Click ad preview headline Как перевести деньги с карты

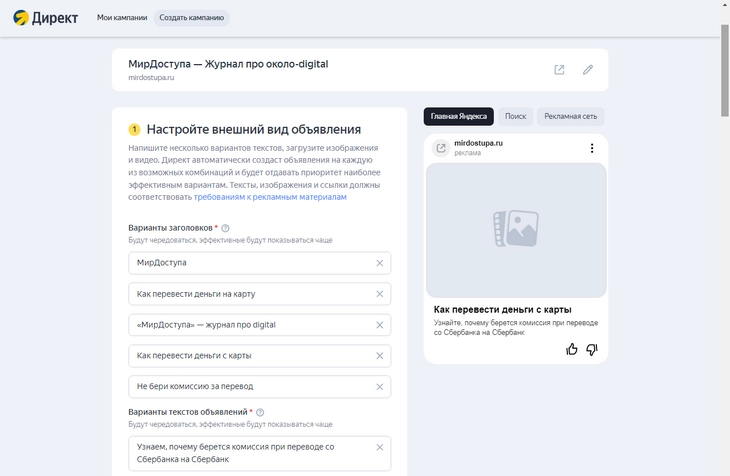[502, 310]
